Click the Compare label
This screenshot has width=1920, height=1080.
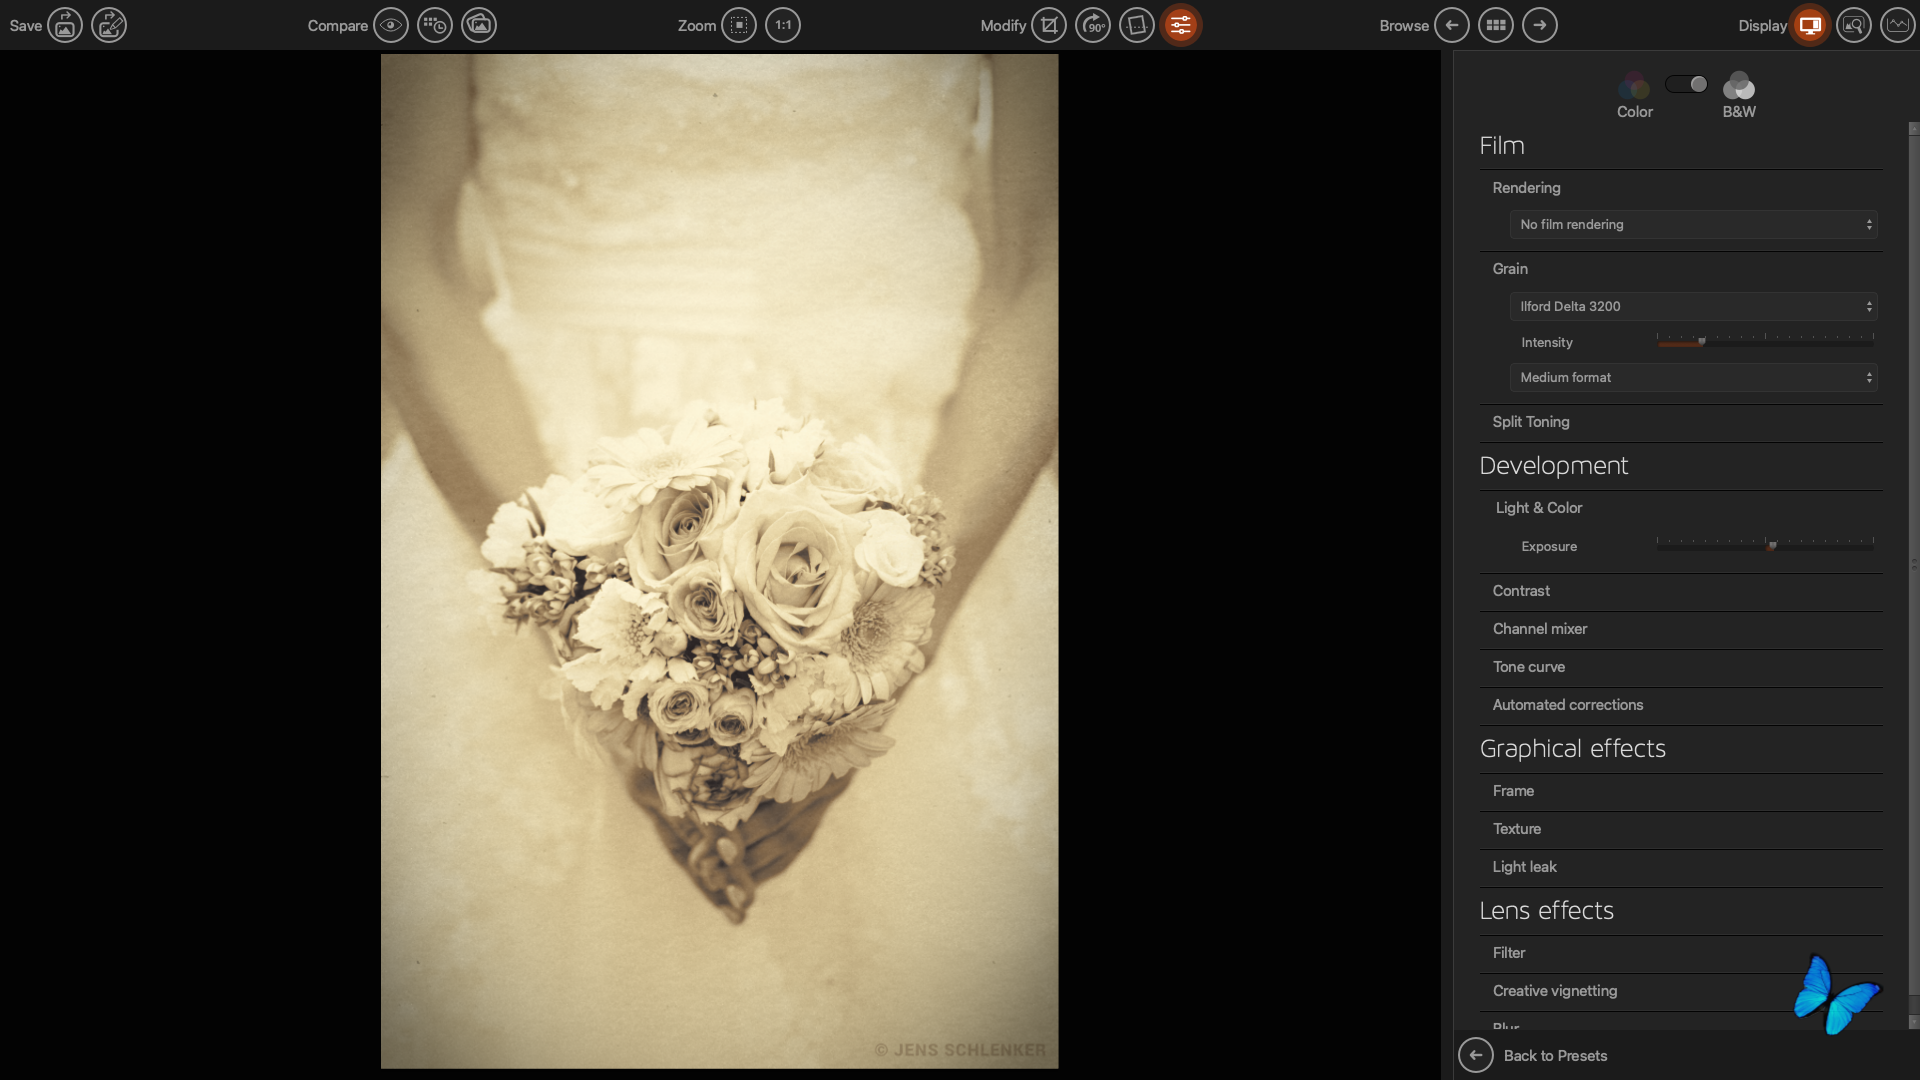[x=338, y=26]
